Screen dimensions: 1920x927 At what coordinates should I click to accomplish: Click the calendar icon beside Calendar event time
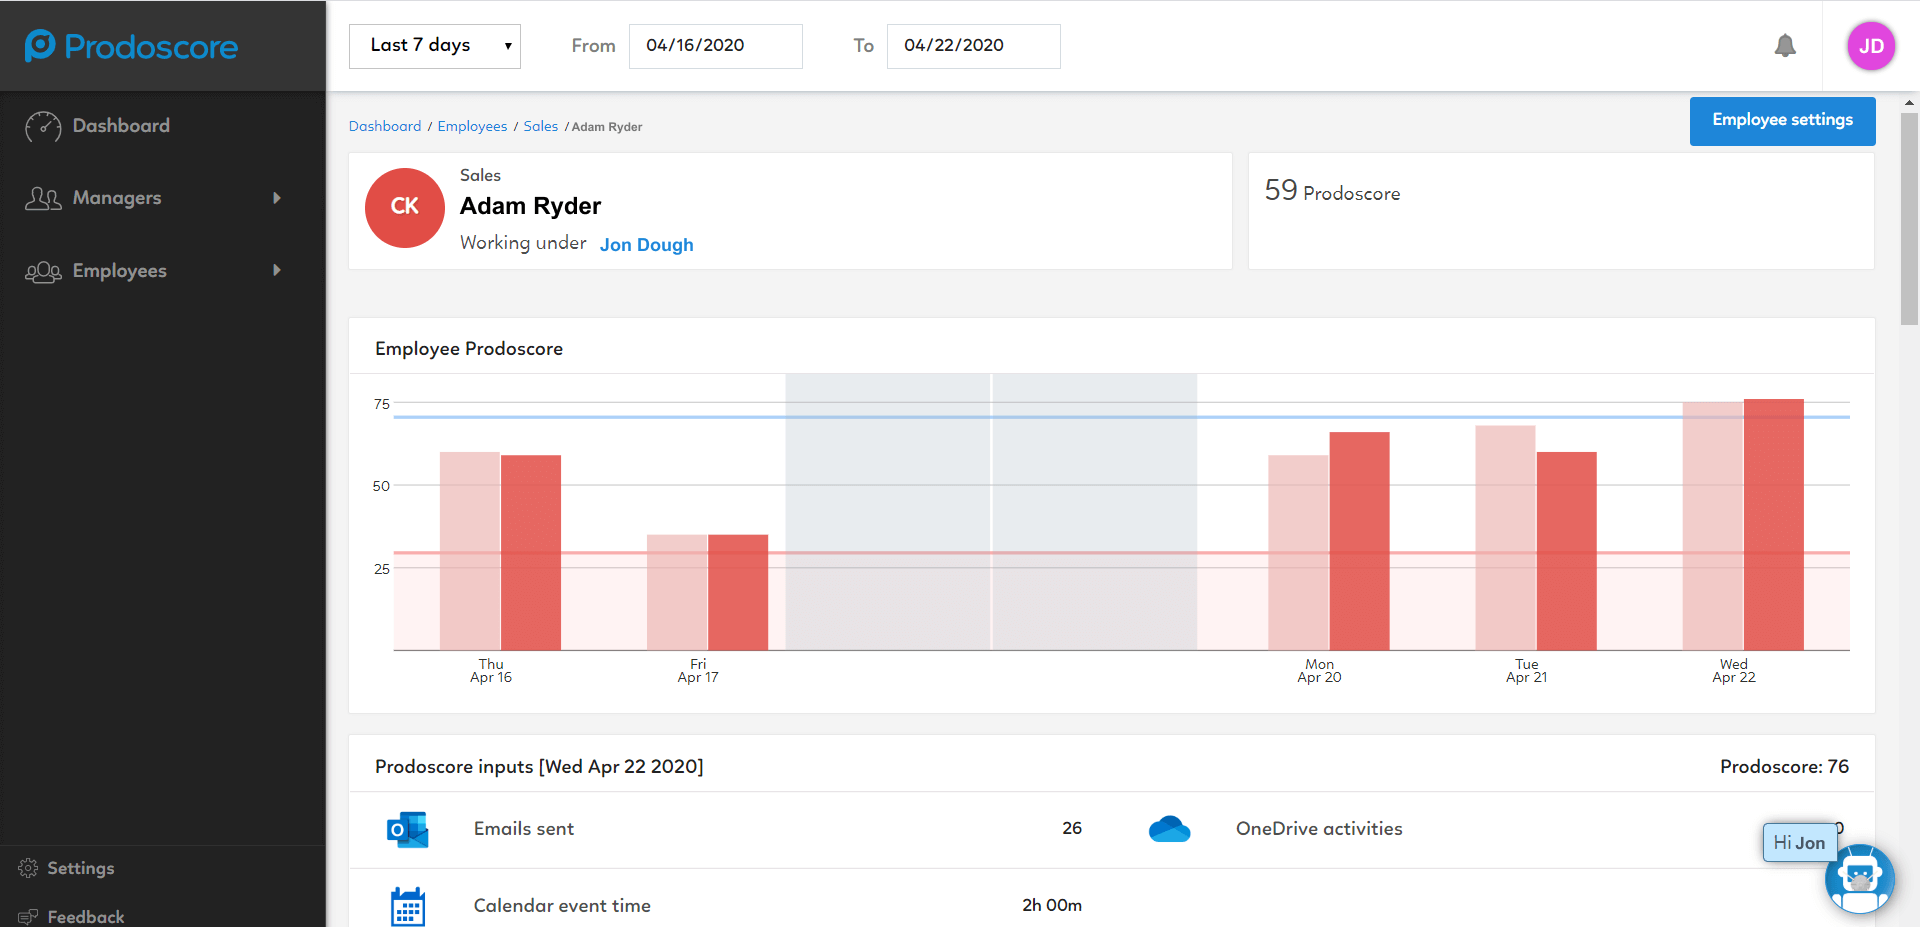pyautogui.click(x=408, y=905)
